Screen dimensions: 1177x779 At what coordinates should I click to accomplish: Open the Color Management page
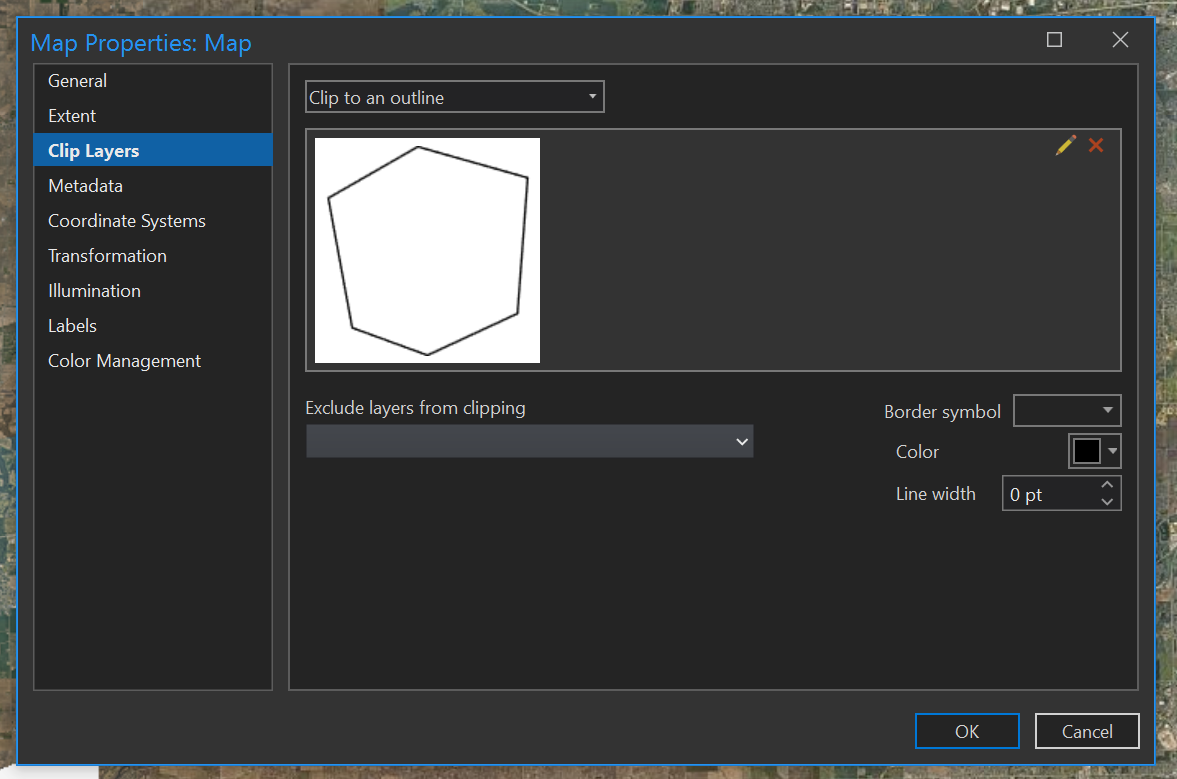click(x=124, y=360)
